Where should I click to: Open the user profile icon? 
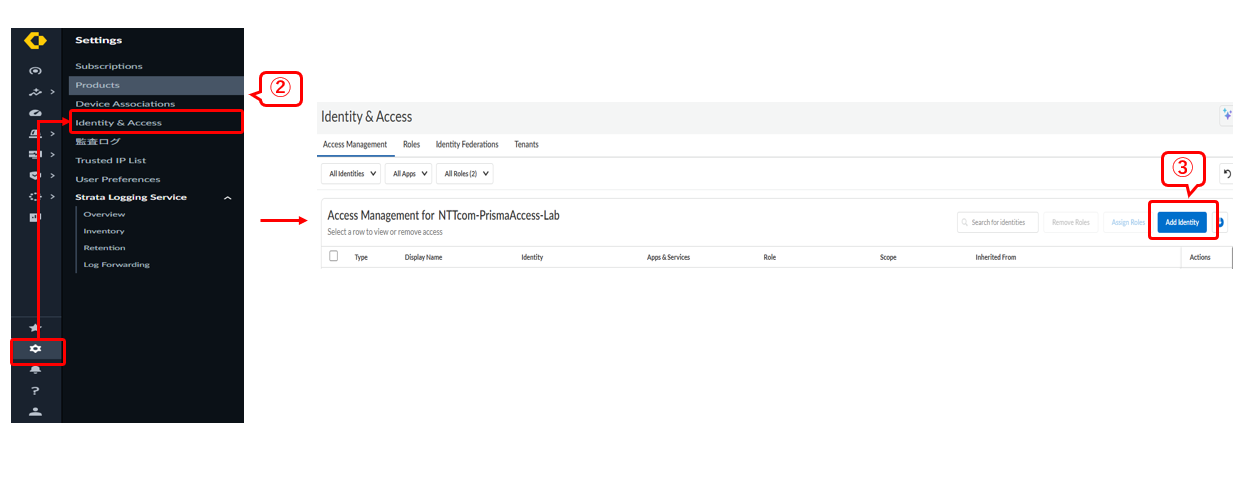pyautogui.click(x=36, y=411)
